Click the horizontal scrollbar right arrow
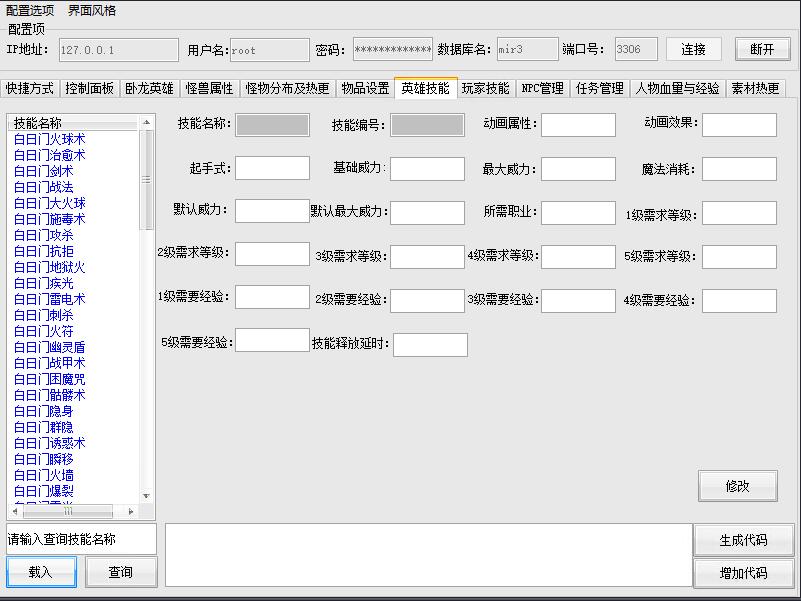 point(132,511)
